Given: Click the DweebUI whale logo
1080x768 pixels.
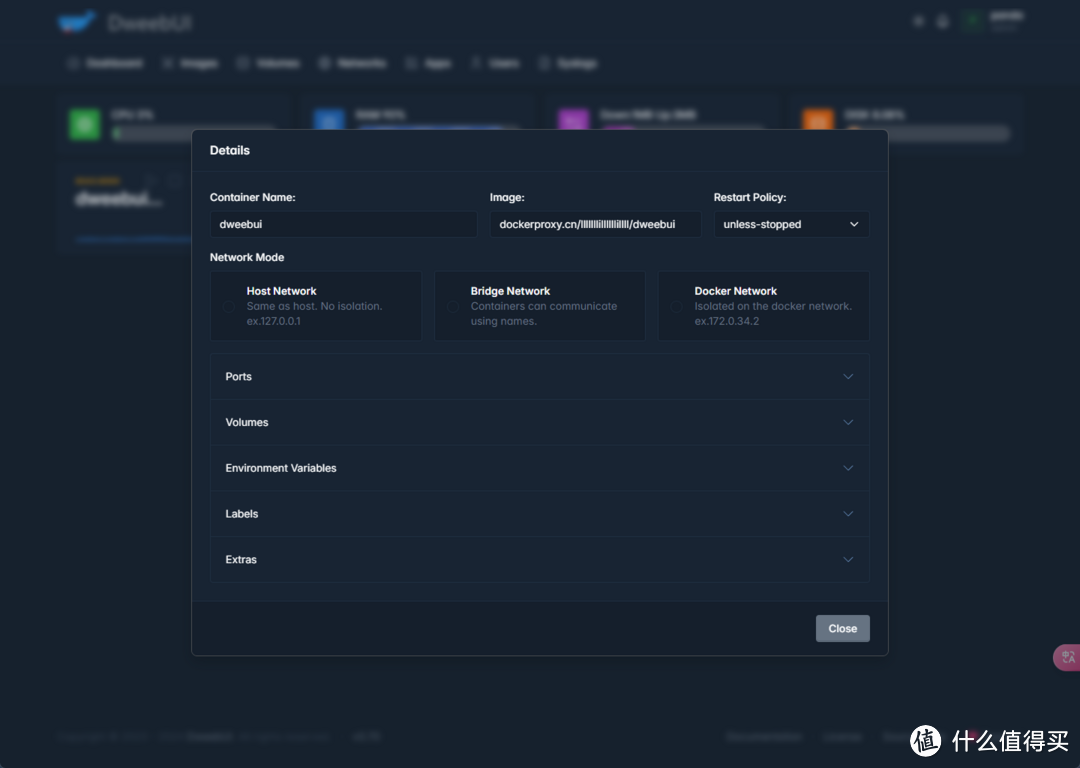Looking at the screenshot, I should coord(76,22).
